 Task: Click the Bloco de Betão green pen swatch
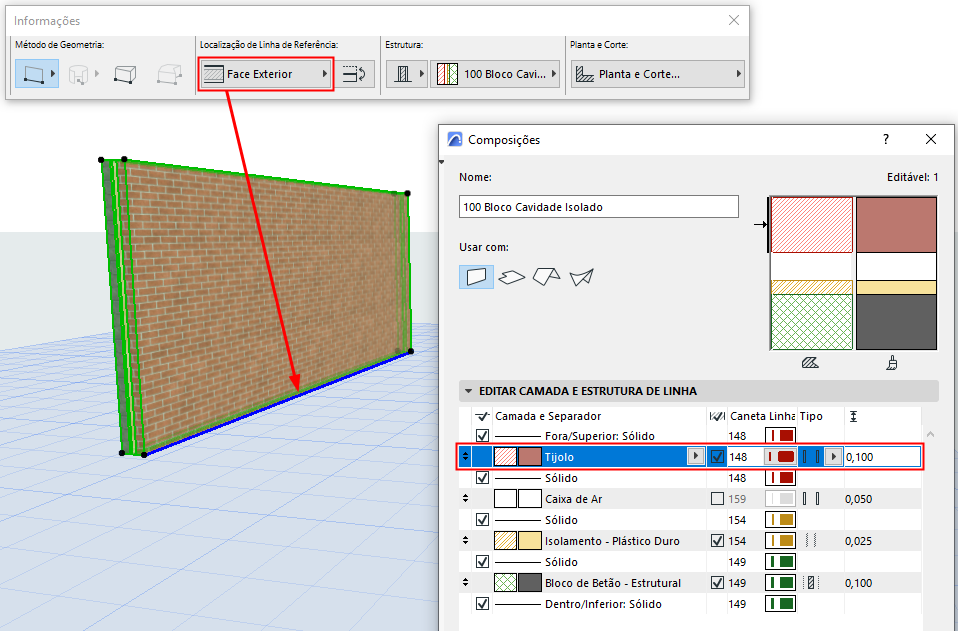[x=780, y=583]
